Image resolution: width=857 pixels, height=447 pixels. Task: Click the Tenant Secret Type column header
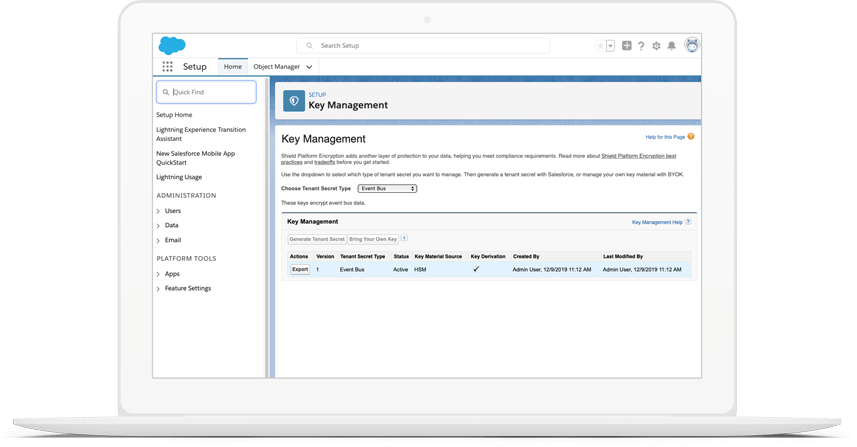click(x=362, y=256)
